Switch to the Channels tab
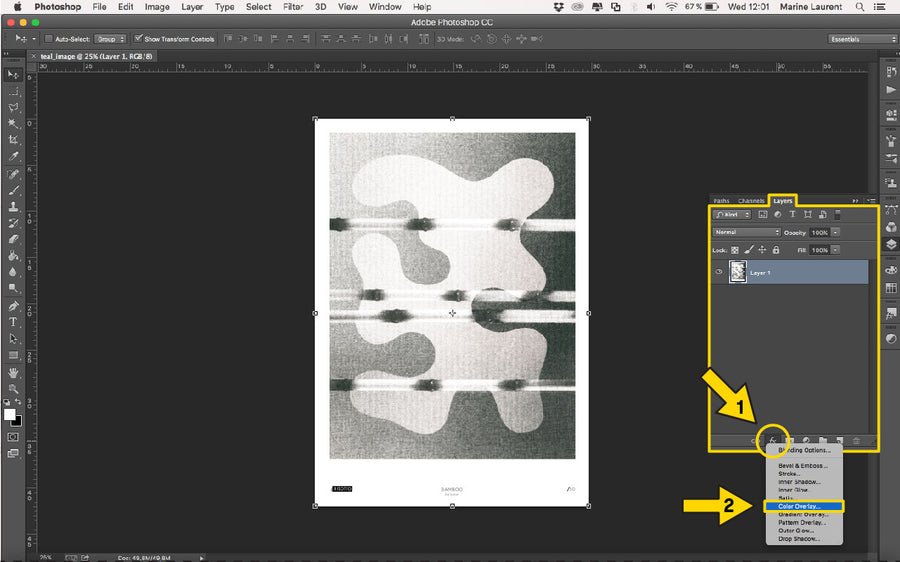This screenshot has height=562, width=900. [x=751, y=201]
